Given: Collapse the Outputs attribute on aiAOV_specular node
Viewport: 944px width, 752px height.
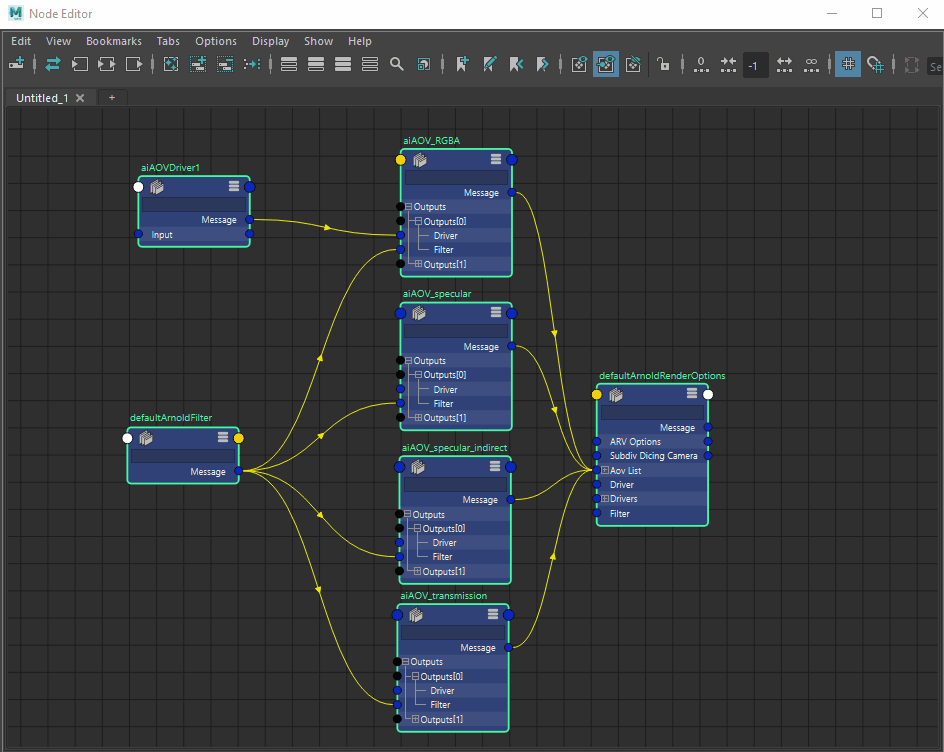Looking at the screenshot, I should (408, 361).
